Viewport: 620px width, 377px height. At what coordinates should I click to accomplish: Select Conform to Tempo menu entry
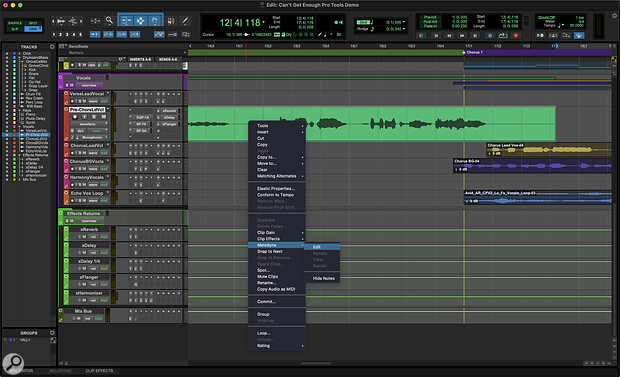[x=277, y=195]
